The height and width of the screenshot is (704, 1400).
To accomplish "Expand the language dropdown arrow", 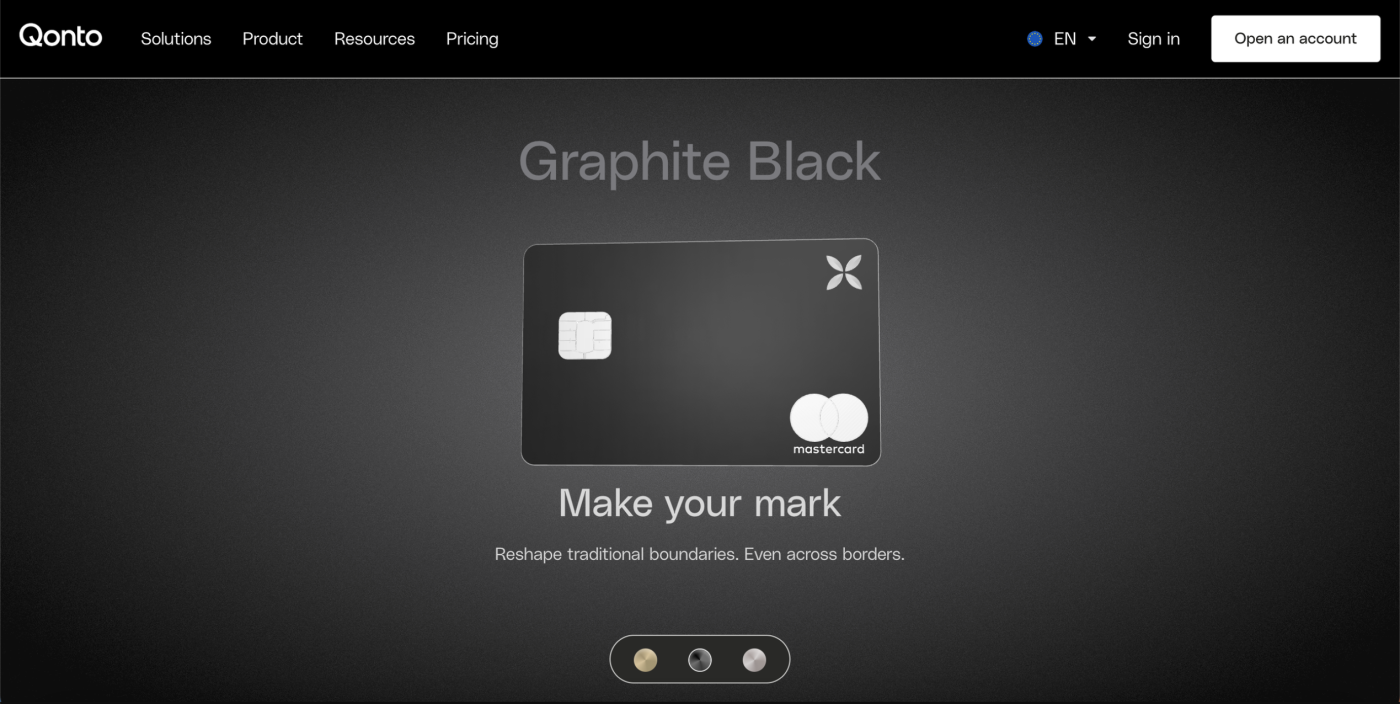I will tap(1092, 39).
